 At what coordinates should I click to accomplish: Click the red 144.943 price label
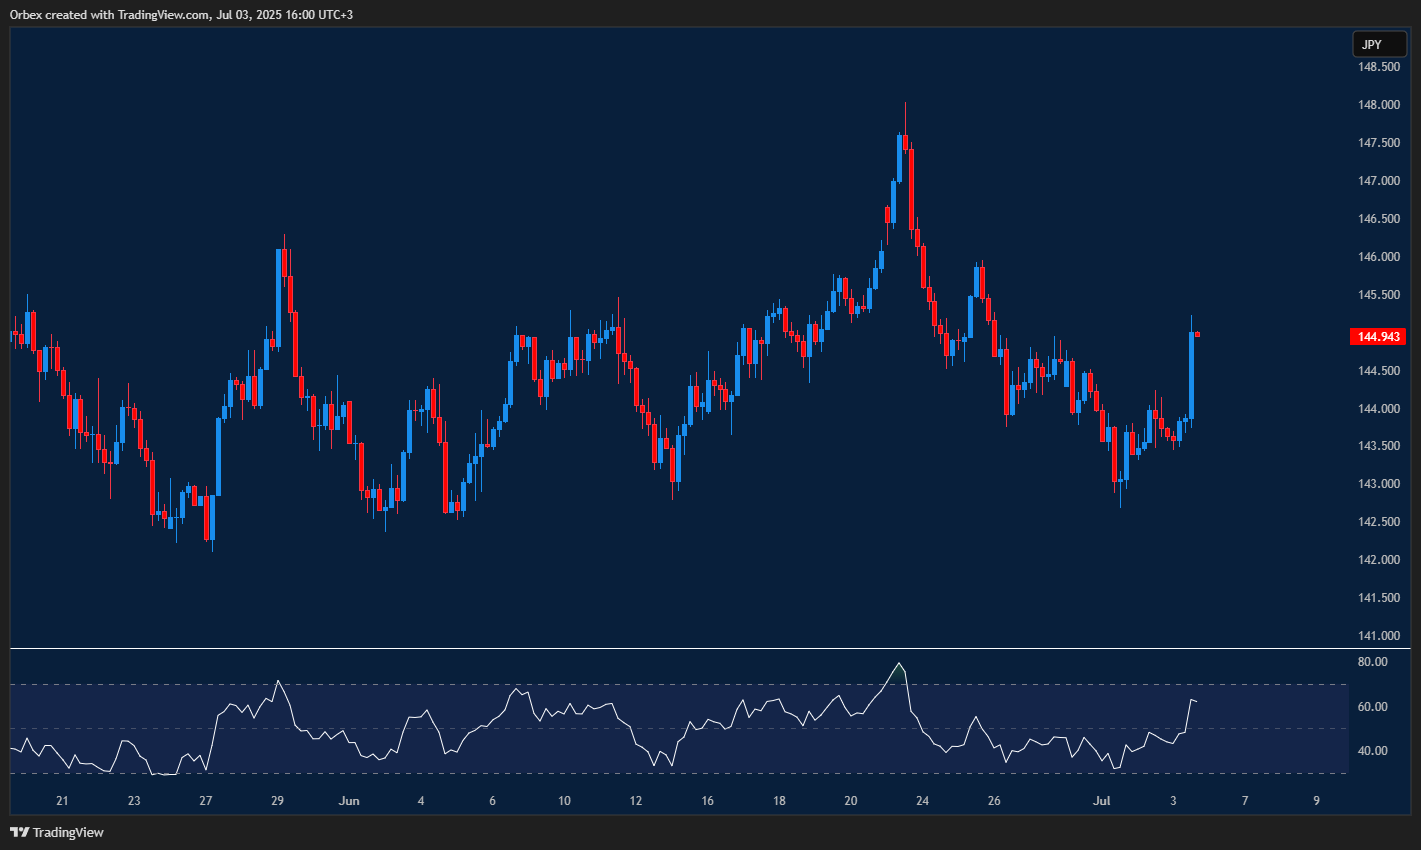click(1379, 336)
